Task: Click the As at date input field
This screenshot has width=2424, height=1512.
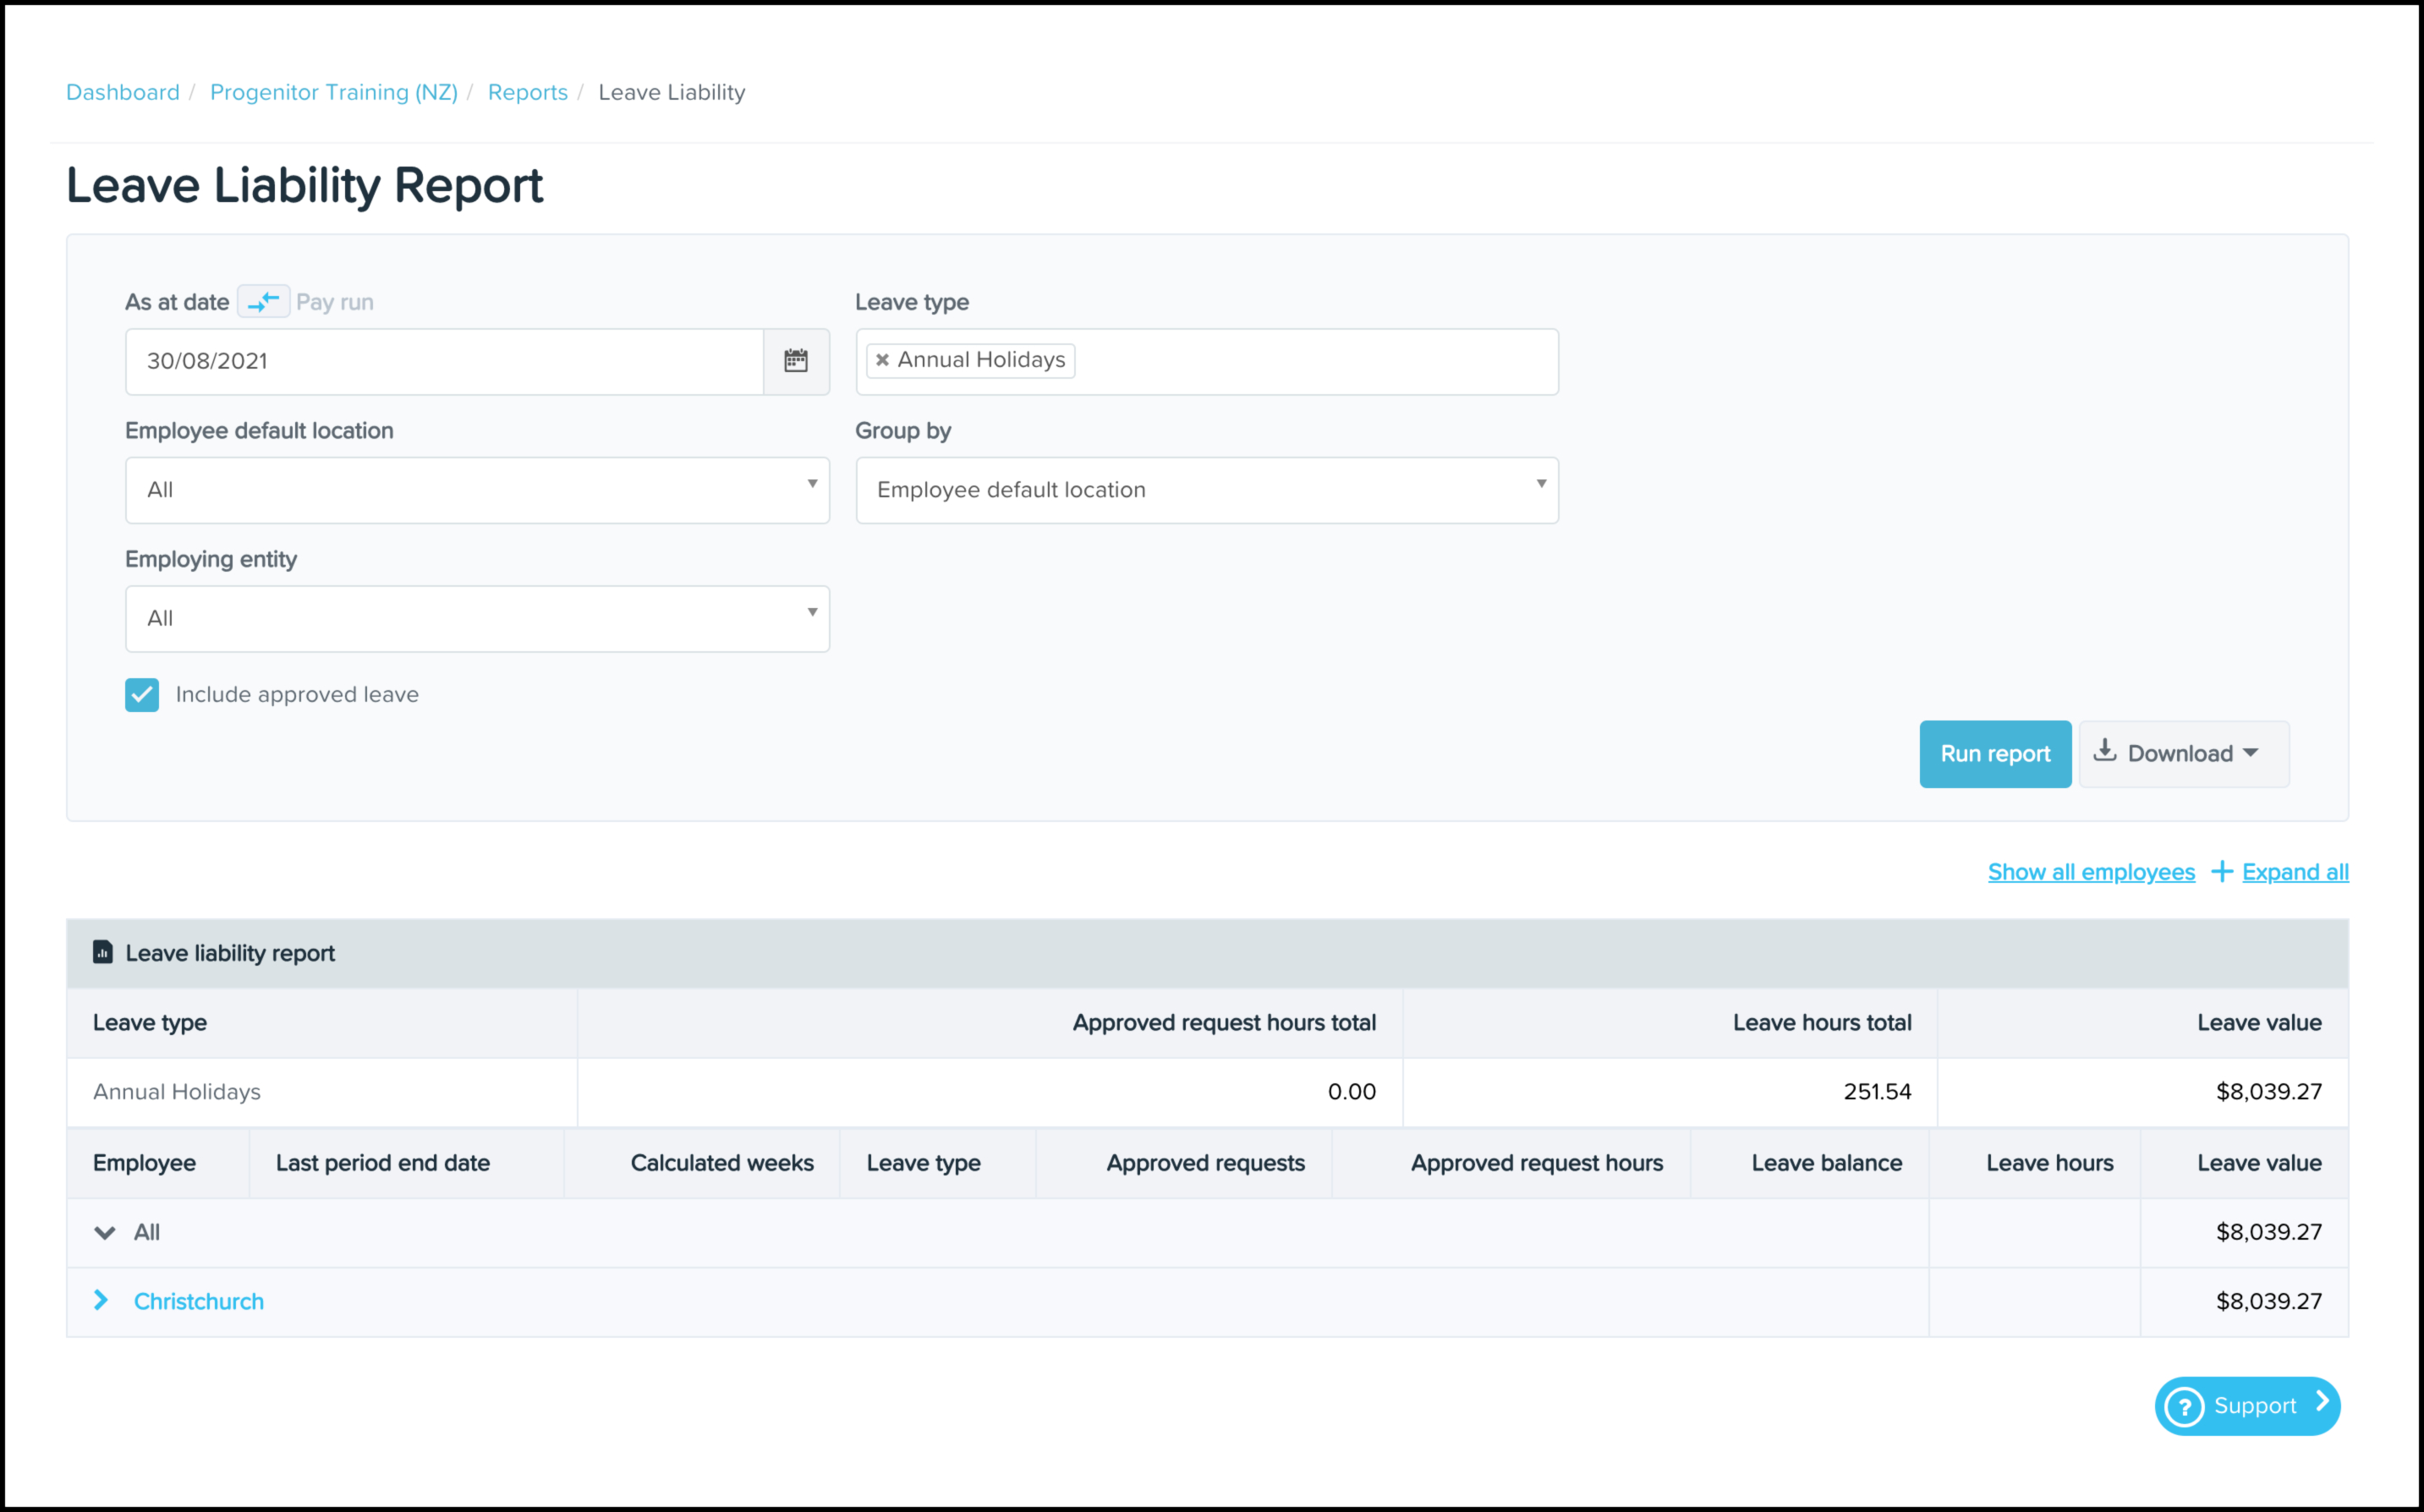Action: [445, 361]
